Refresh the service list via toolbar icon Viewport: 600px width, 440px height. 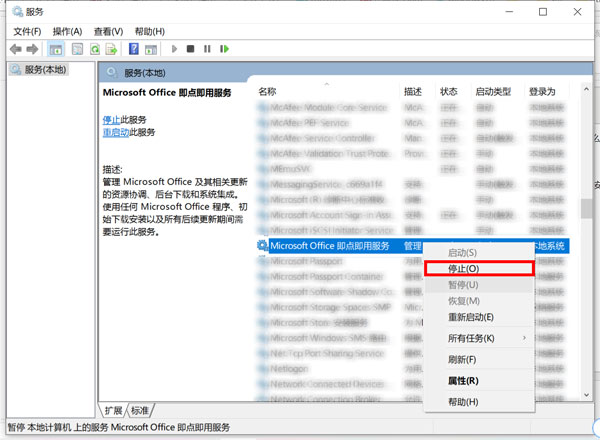coord(95,49)
